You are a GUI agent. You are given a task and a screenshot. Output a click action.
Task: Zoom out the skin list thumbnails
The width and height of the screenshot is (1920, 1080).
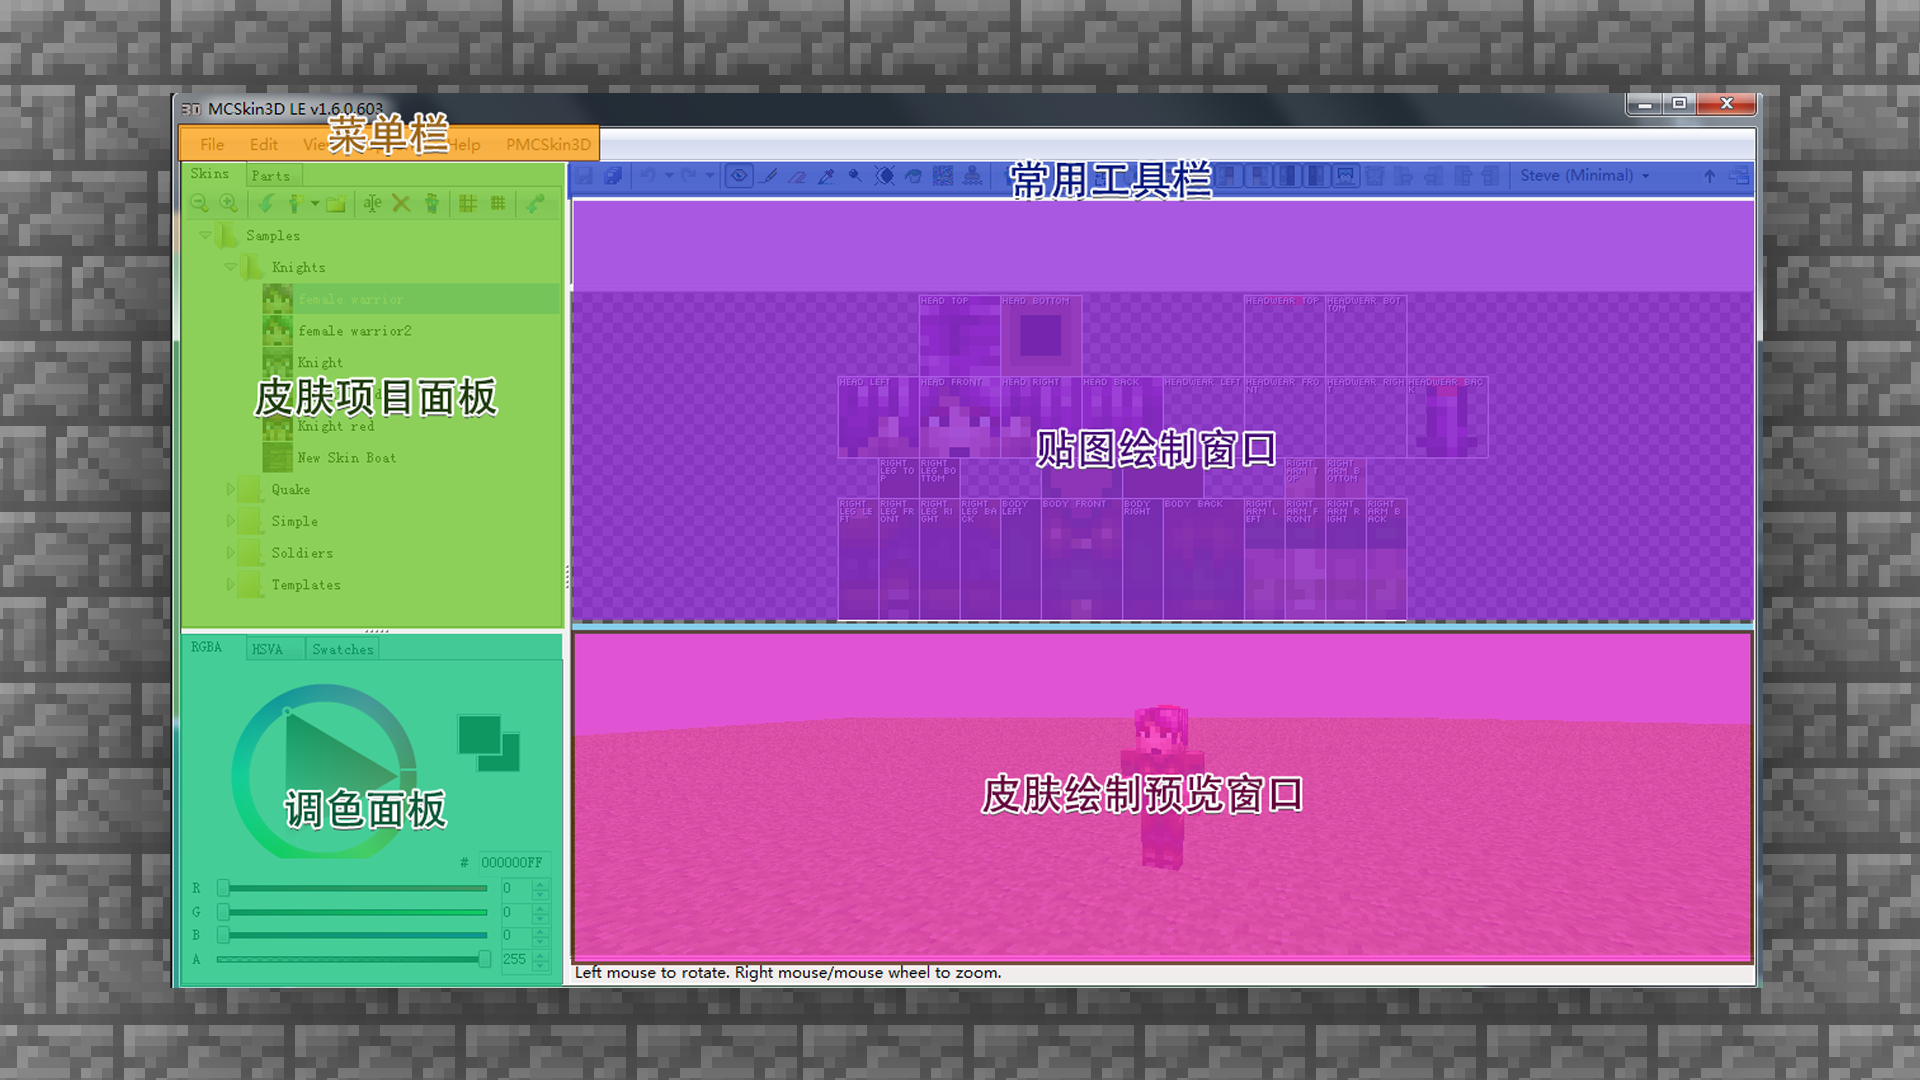click(x=200, y=204)
